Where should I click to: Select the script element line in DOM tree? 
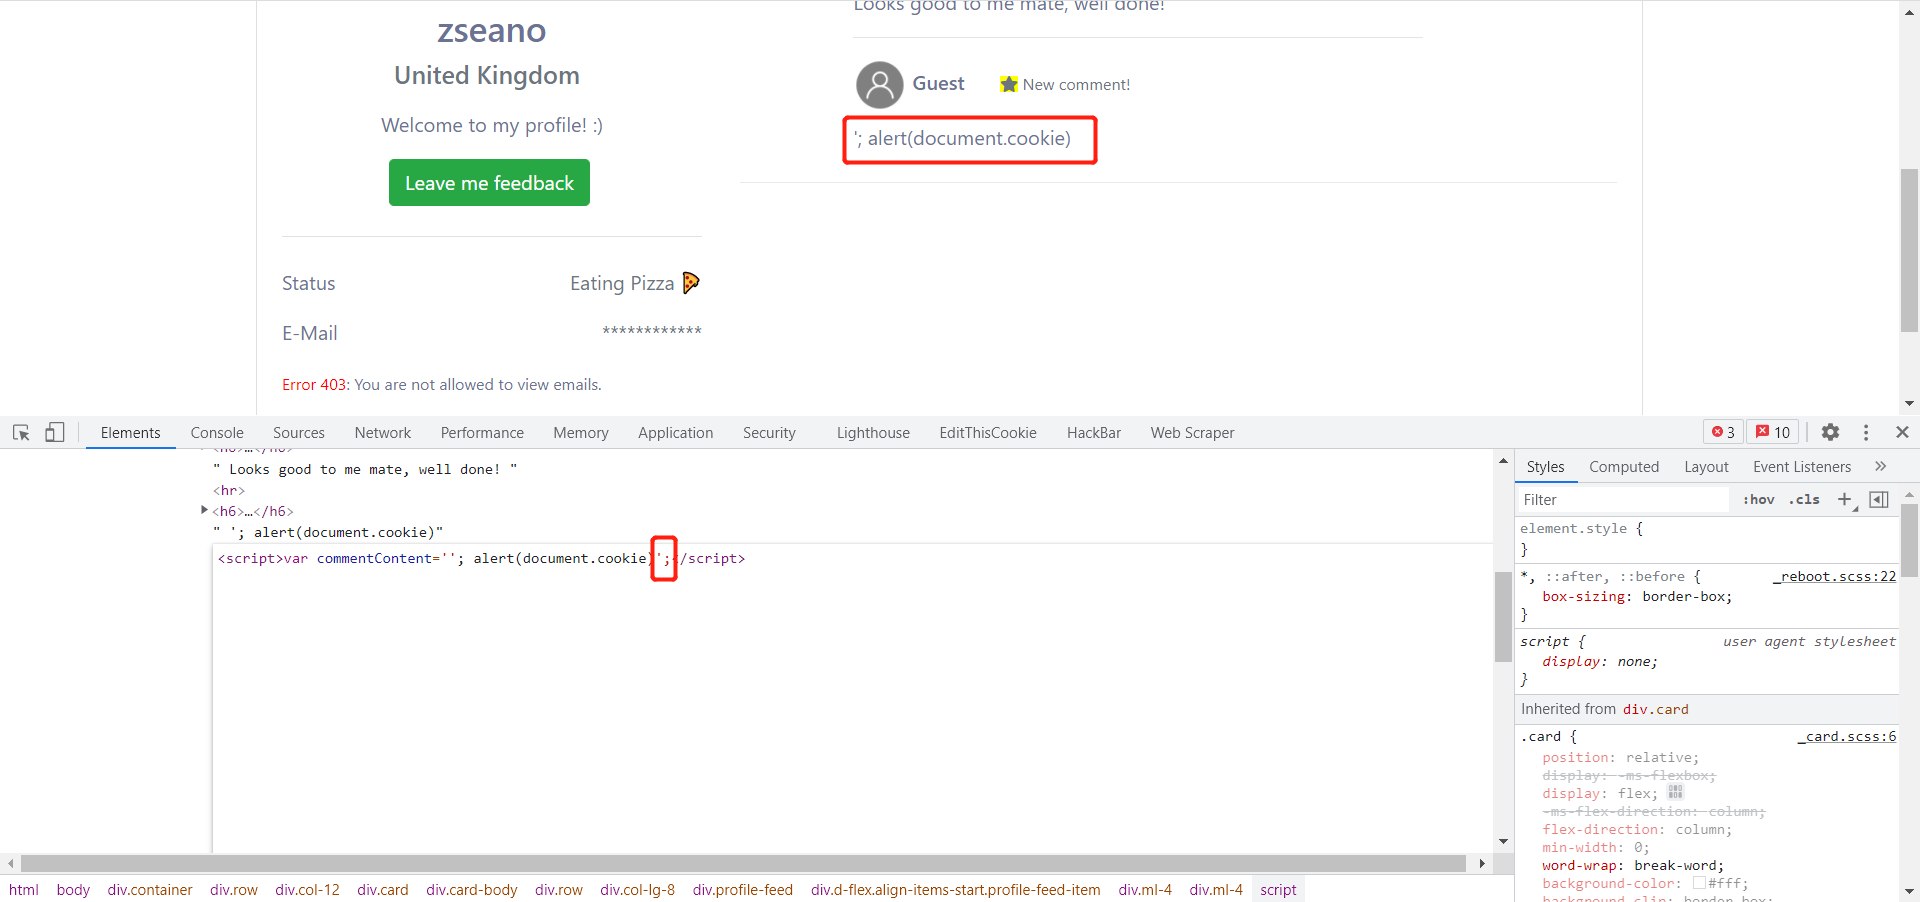(482, 558)
